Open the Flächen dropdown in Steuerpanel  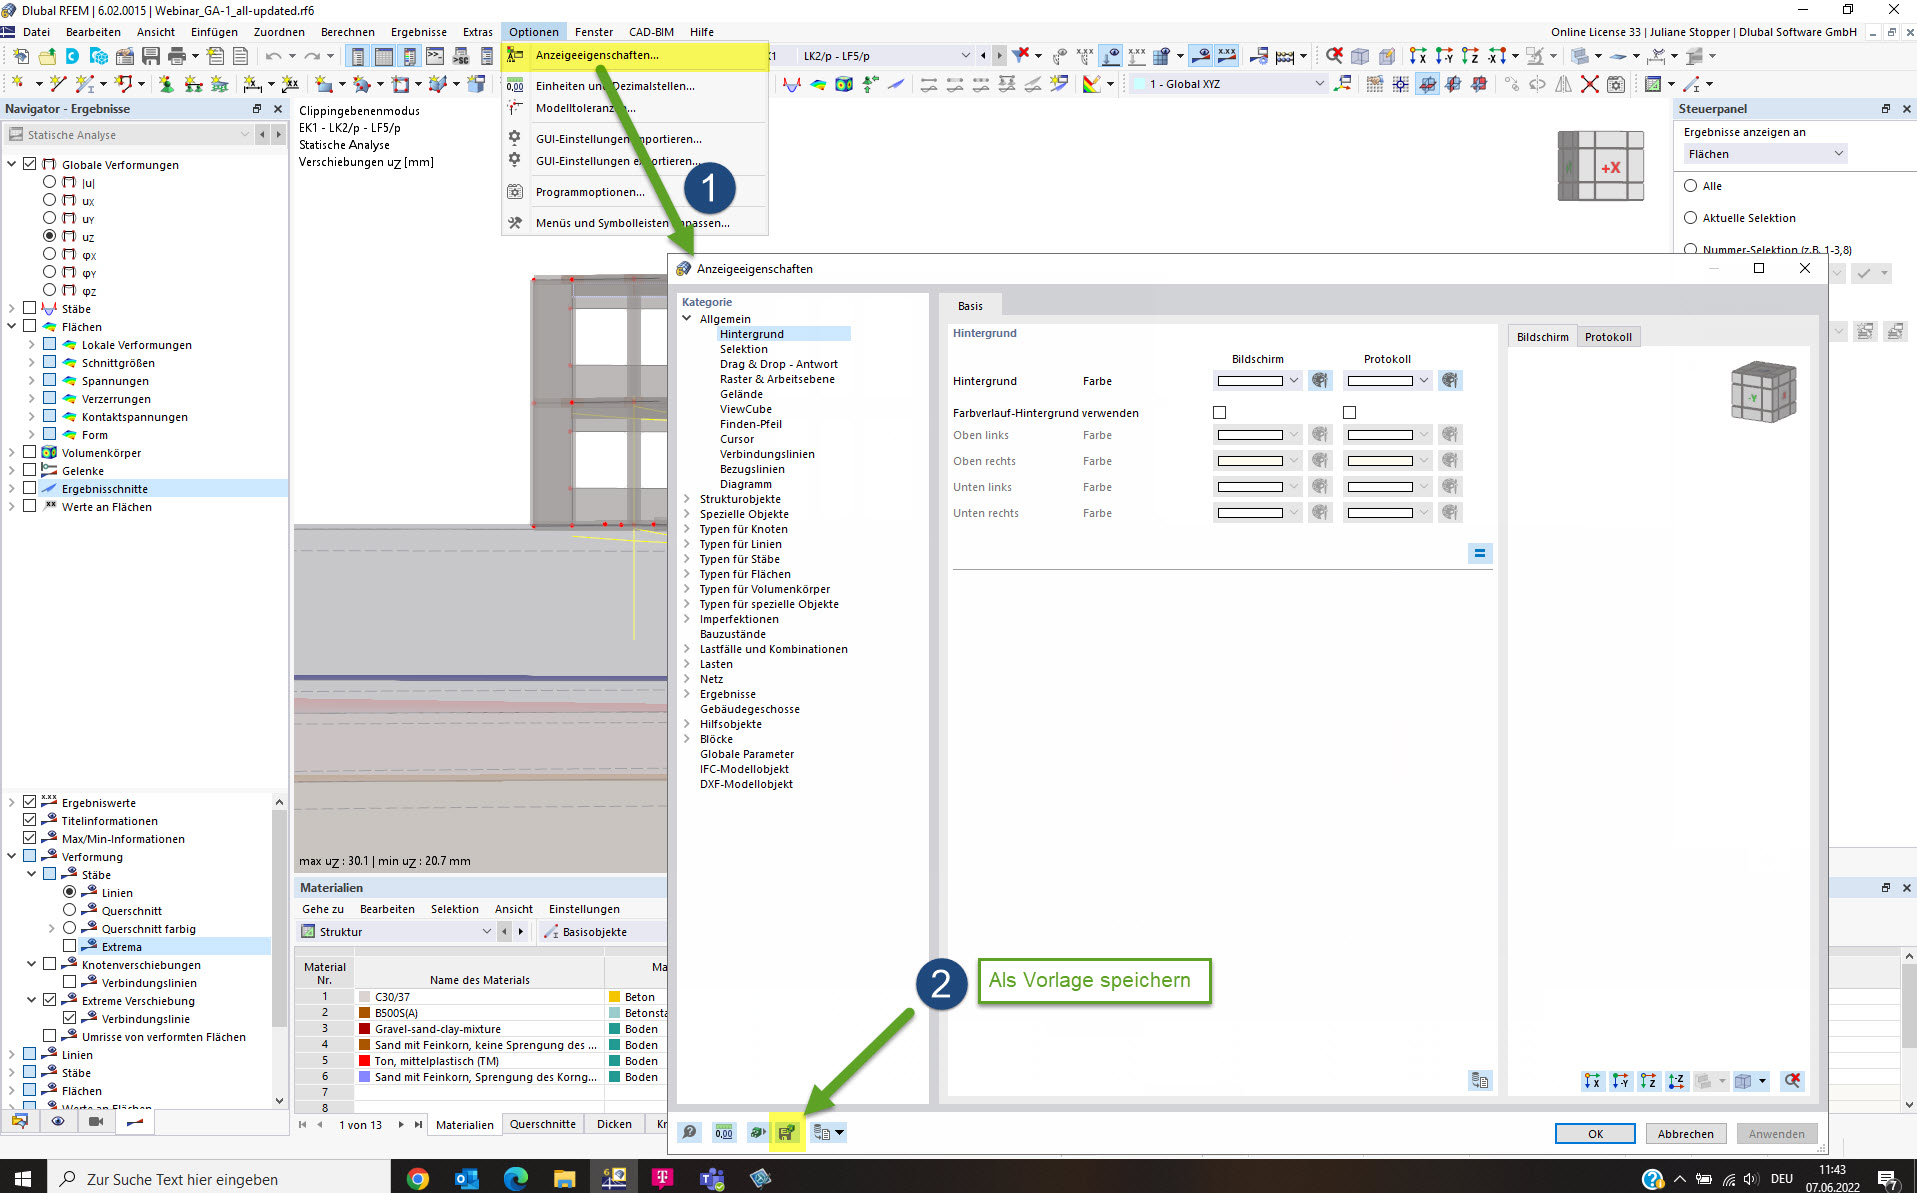pyautogui.click(x=1765, y=154)
